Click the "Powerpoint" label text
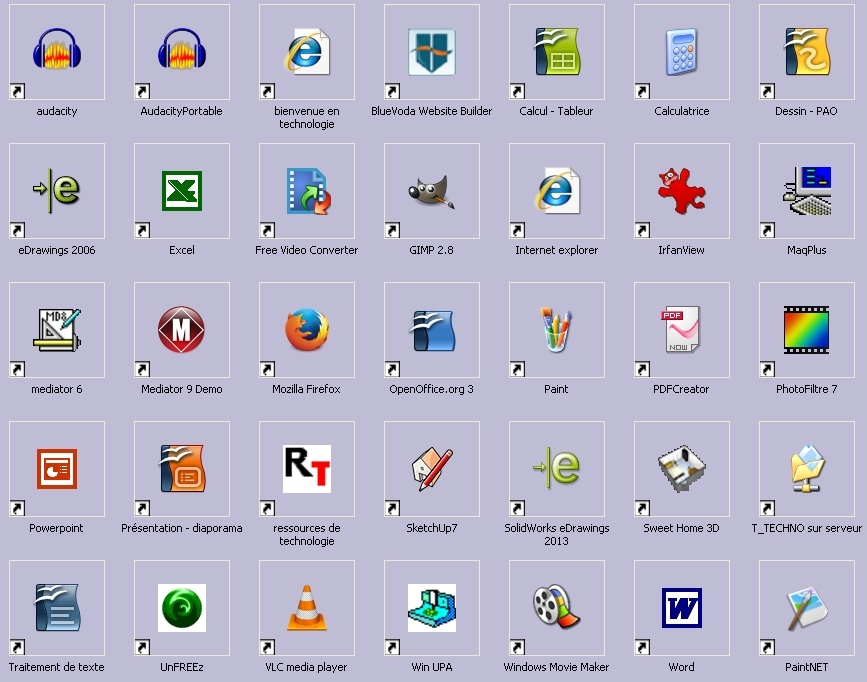Viewport: 867px width, 682px height. [x=56, y=528]
